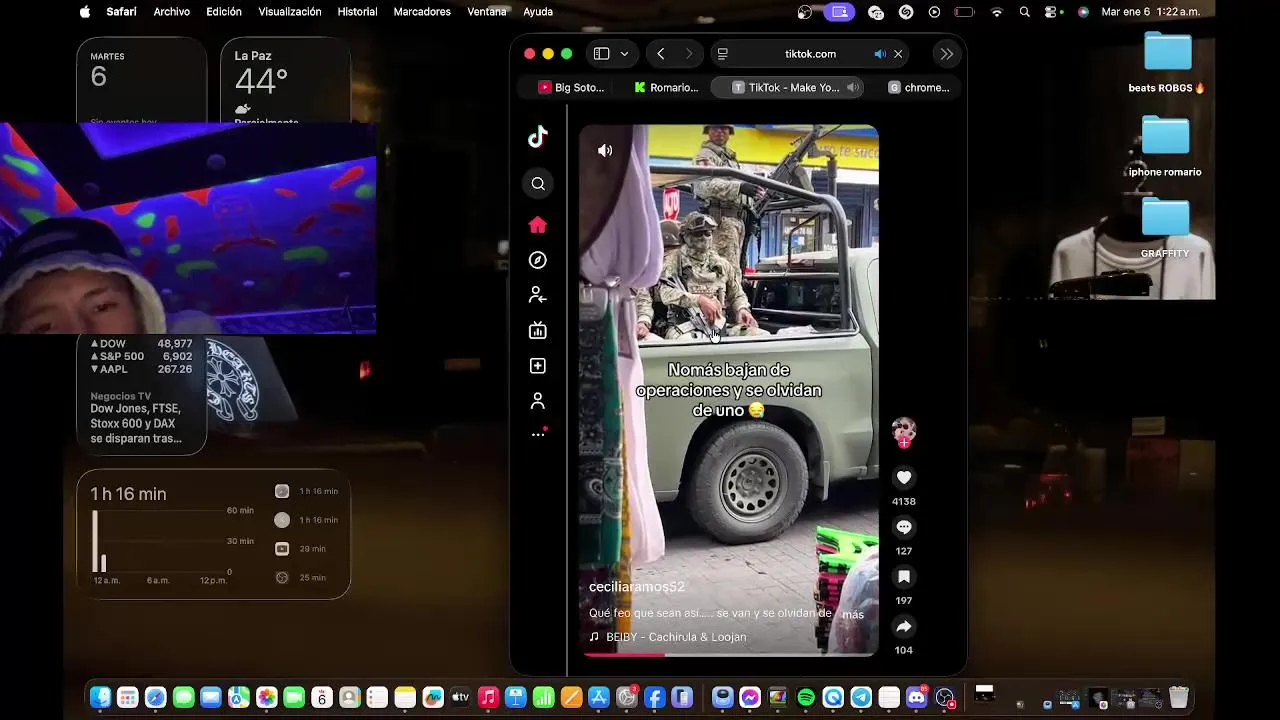The image size is (1280, 720).
Task: Open Siri from the menu bar
Action: (1083, 12)
